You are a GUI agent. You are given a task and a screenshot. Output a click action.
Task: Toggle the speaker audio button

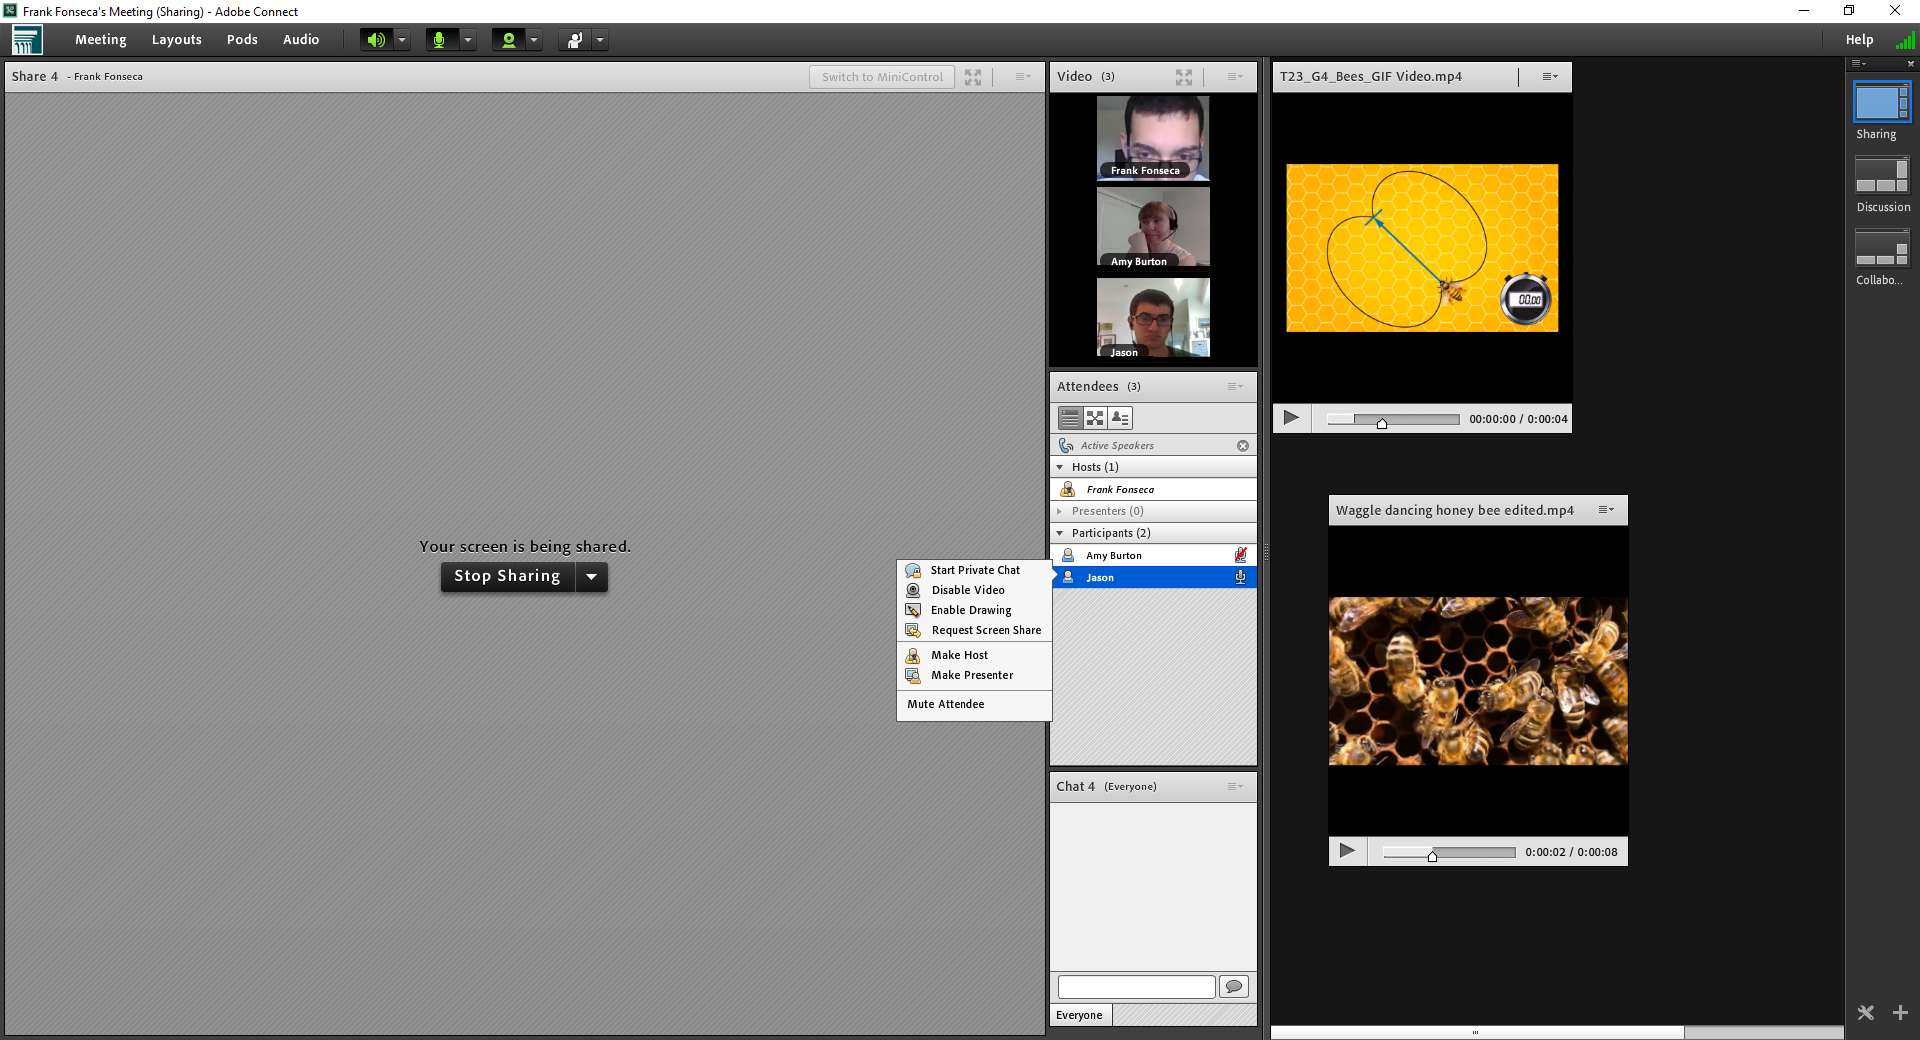pos(376,40)
